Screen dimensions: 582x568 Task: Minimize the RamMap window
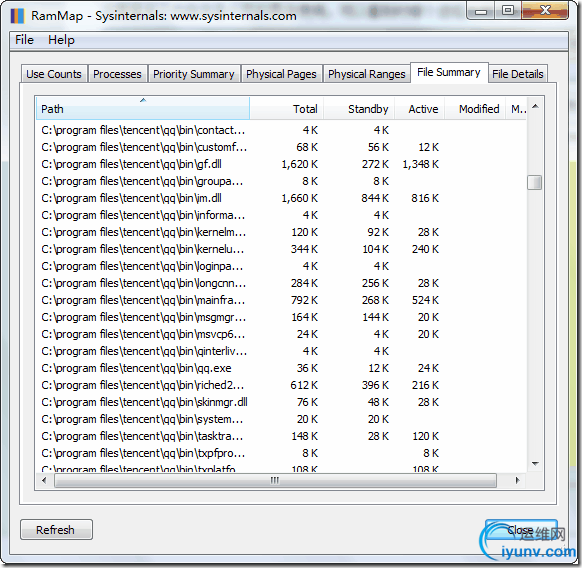[x=481, y=11]
